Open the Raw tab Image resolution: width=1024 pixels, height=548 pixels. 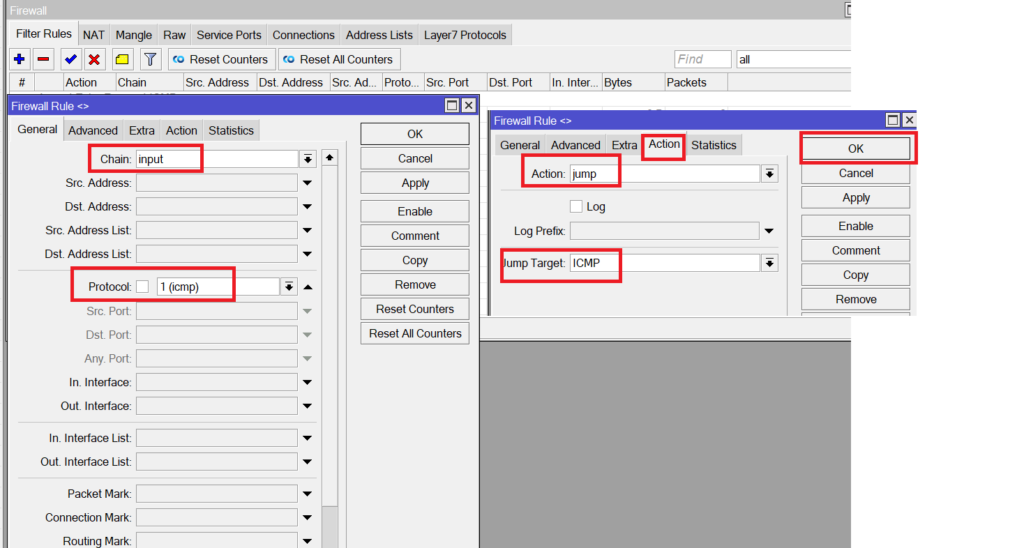pos(174,35)
